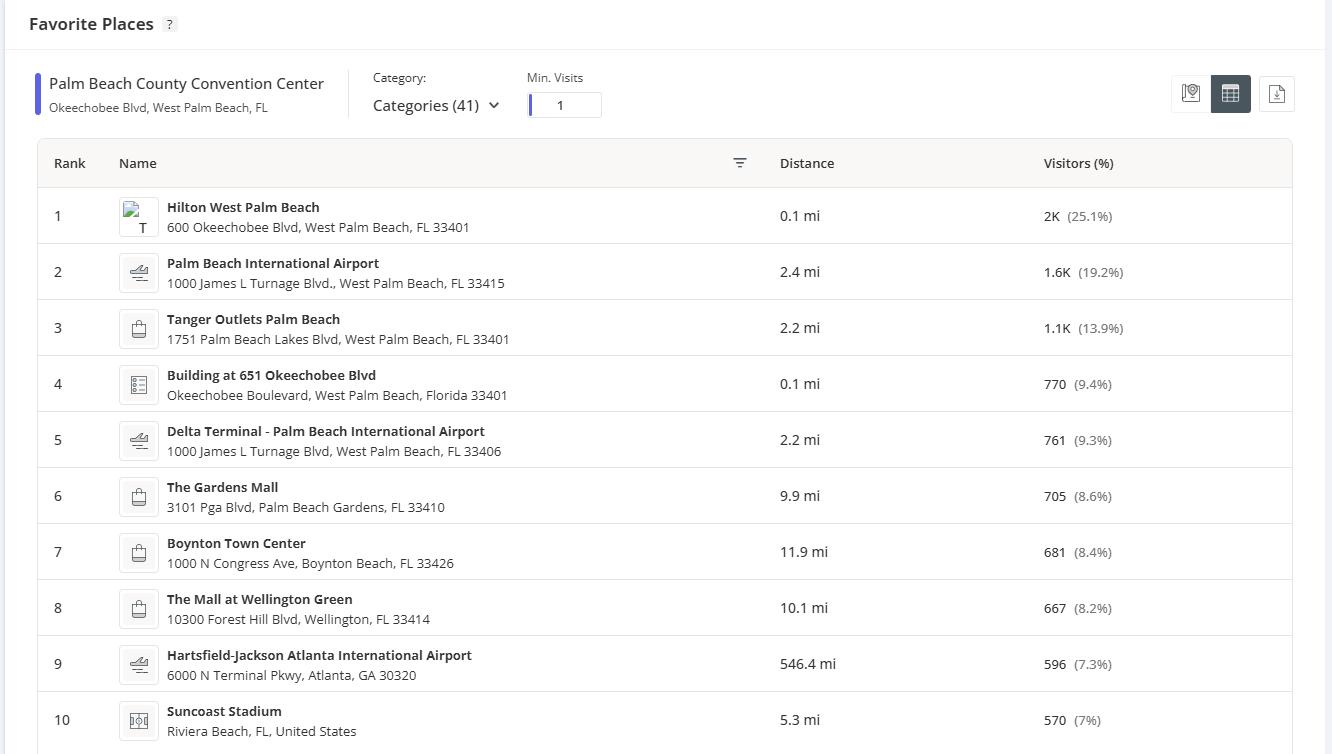This screenshot has width=1332, height=754.
Task: Open the Hilton West Palm Beach entry
Action: [x=243, y=207]
